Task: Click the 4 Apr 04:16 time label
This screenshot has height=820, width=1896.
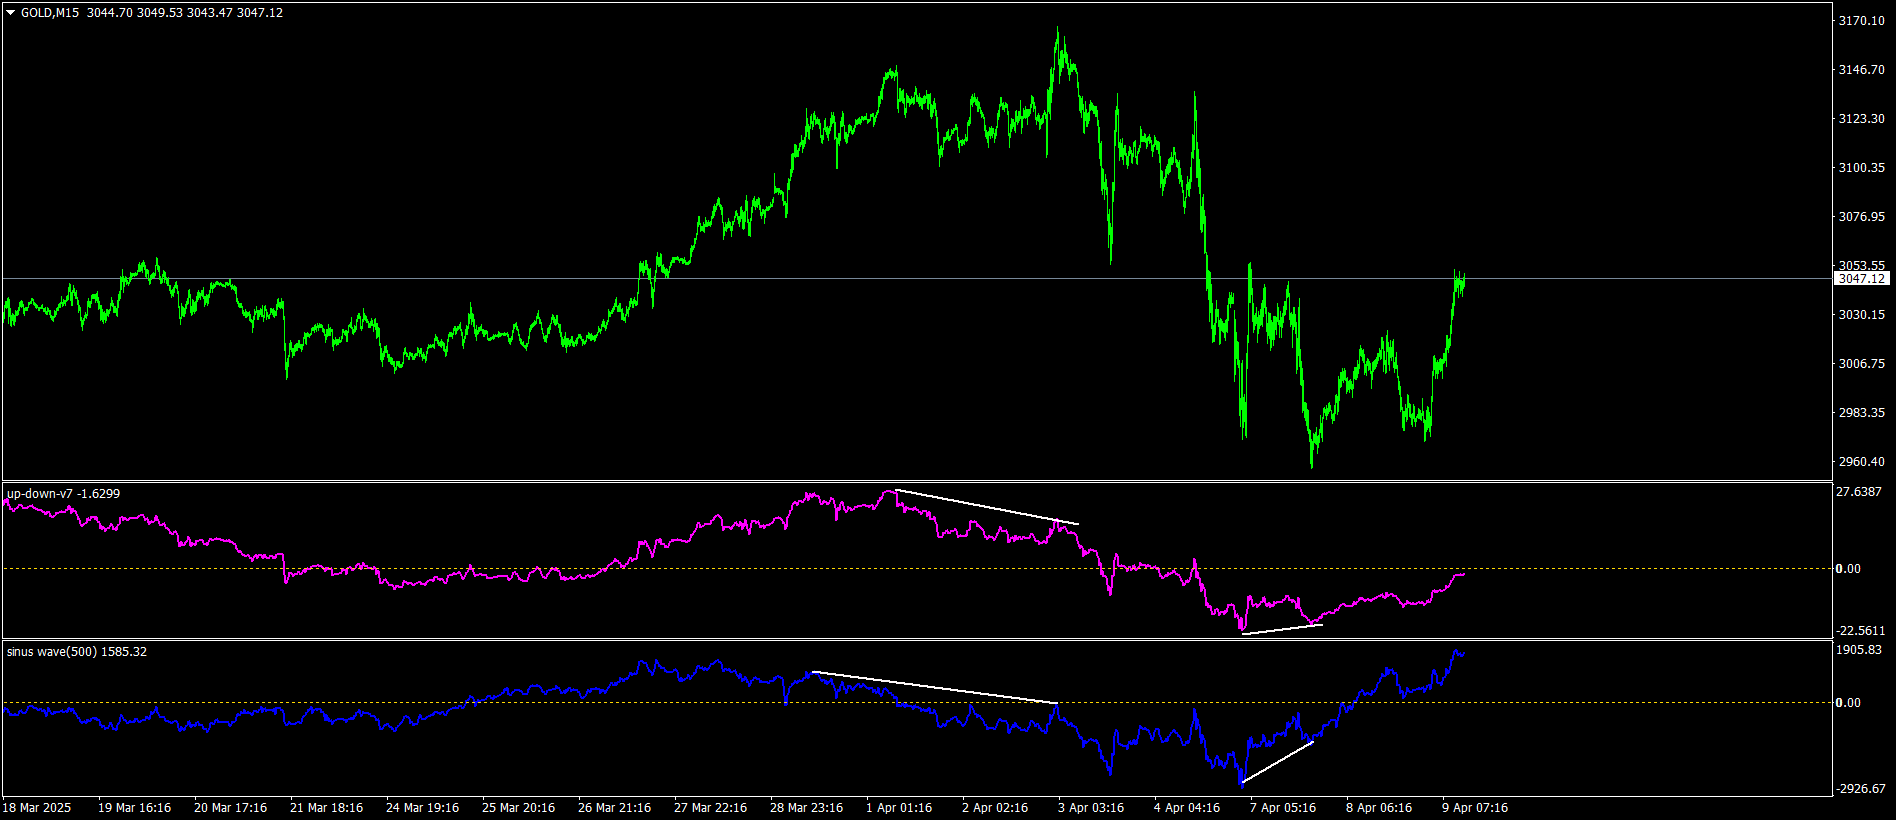Action: click(1187, 808)
